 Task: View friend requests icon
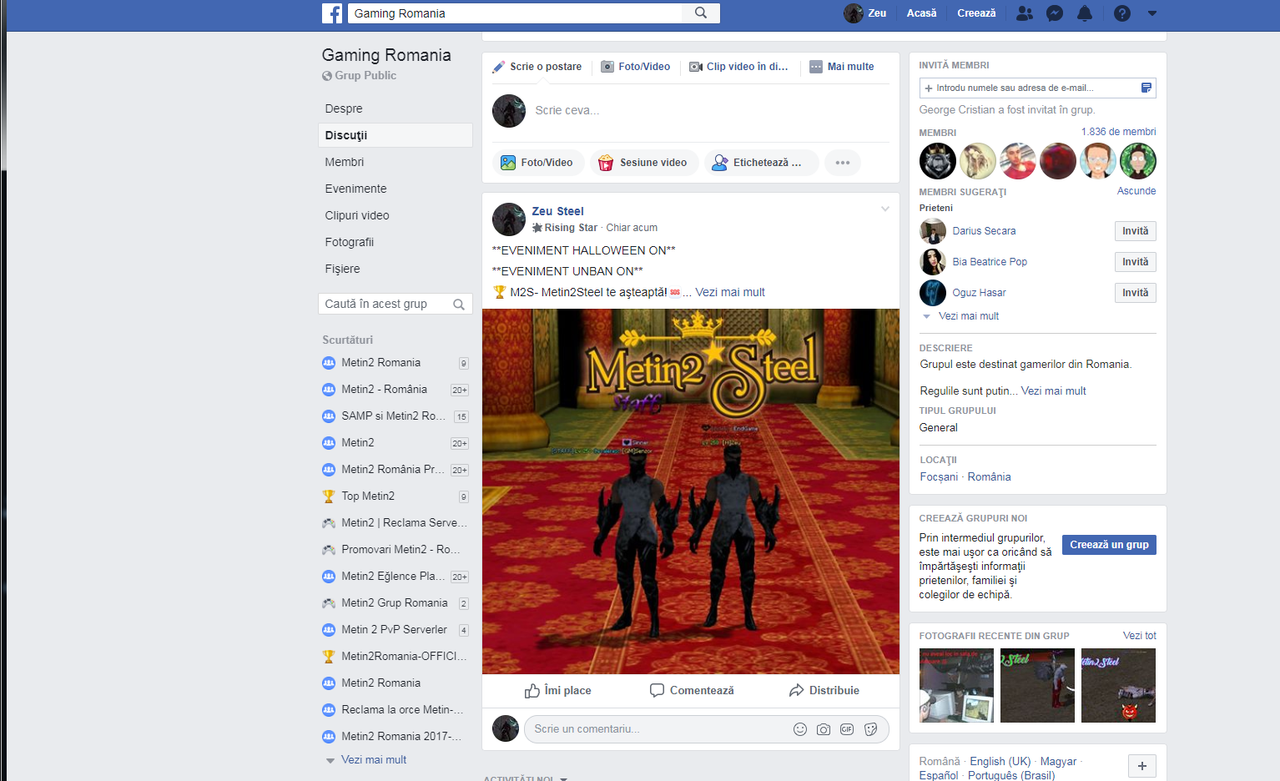coord(1022,12)
